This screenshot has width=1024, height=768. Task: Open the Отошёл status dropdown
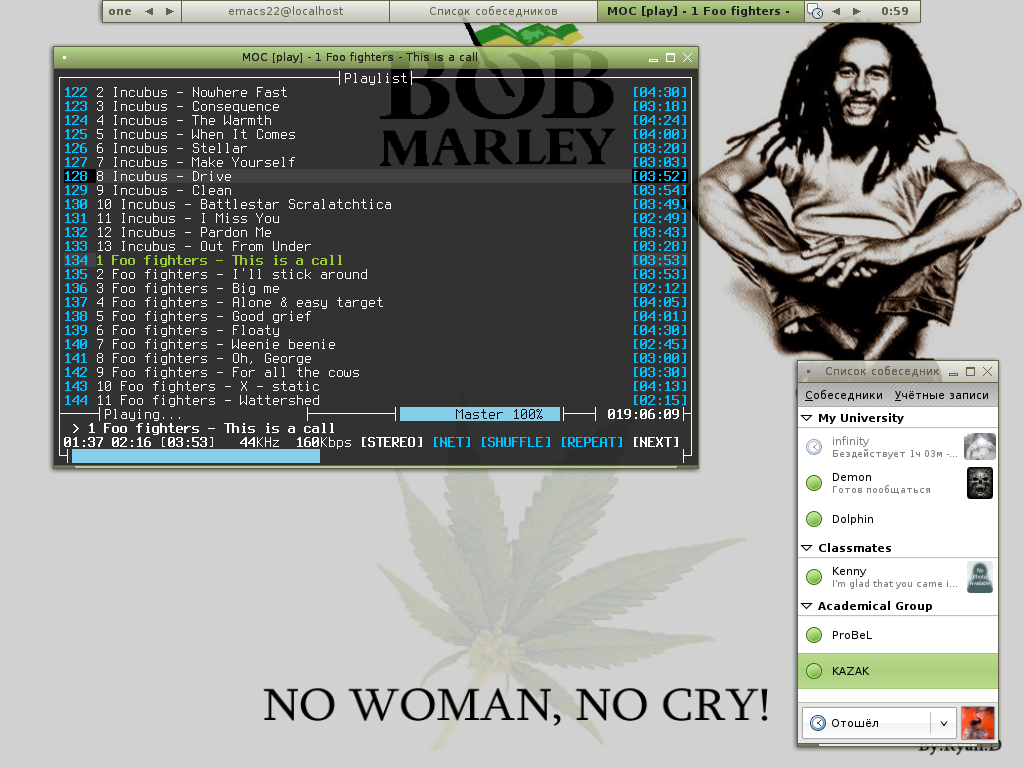pyautogui.click(x=879, y=723)
